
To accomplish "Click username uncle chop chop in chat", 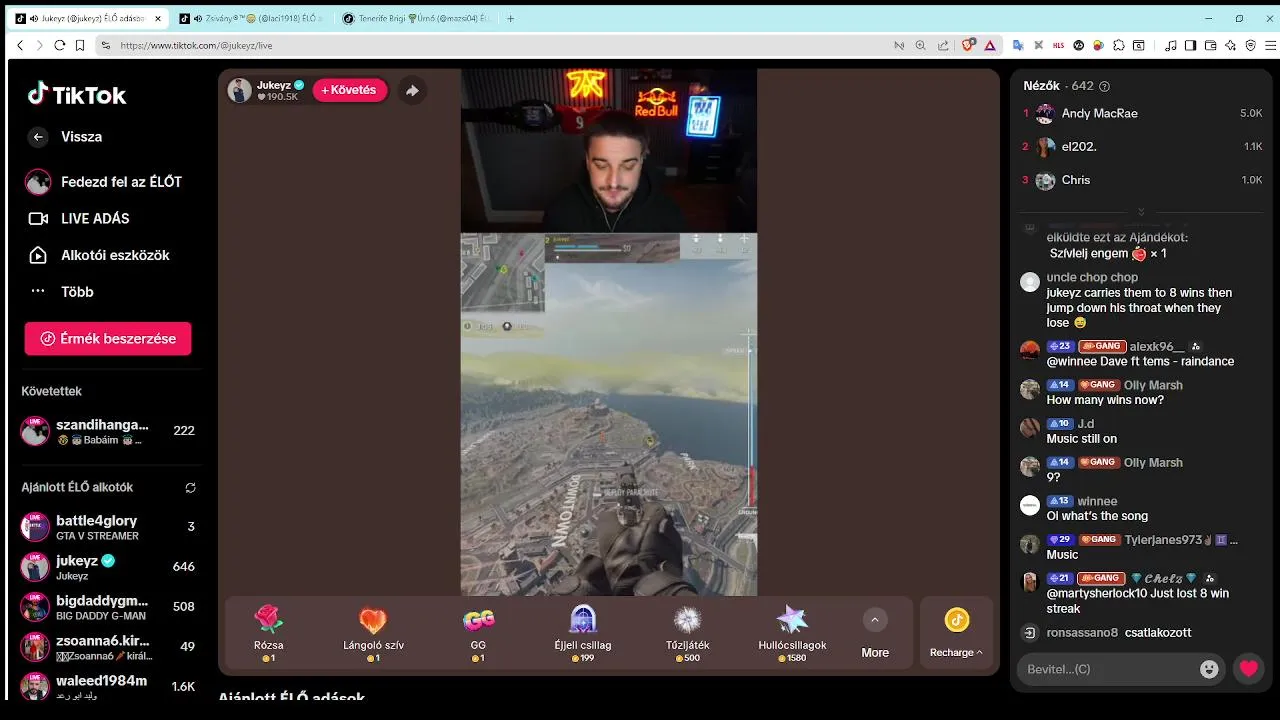I will coord(1092,277).
